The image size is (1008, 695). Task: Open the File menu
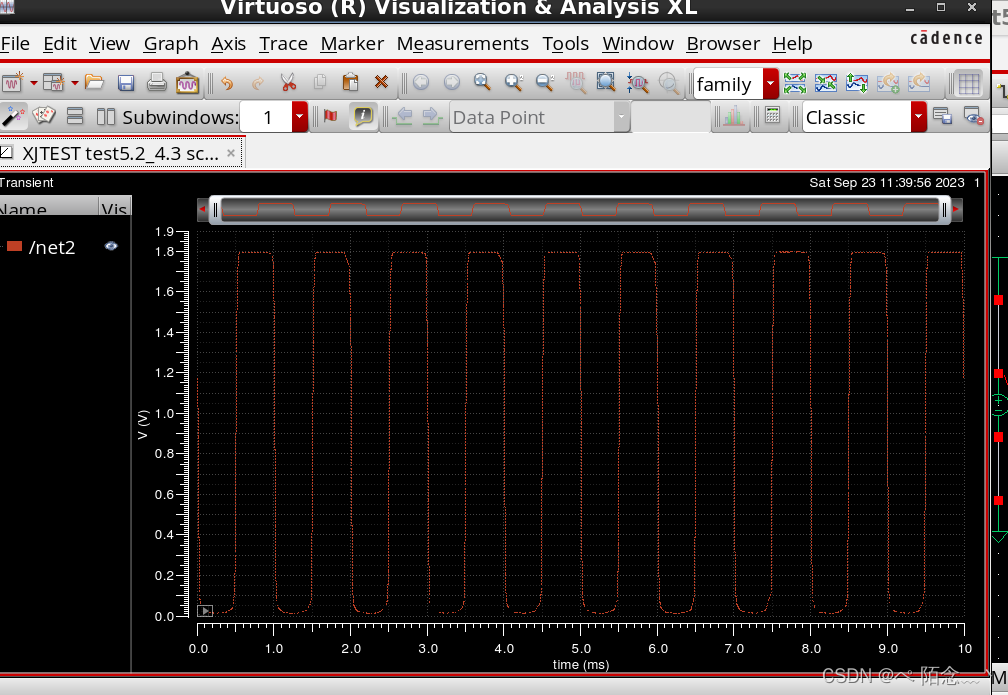tap(15, 44)
